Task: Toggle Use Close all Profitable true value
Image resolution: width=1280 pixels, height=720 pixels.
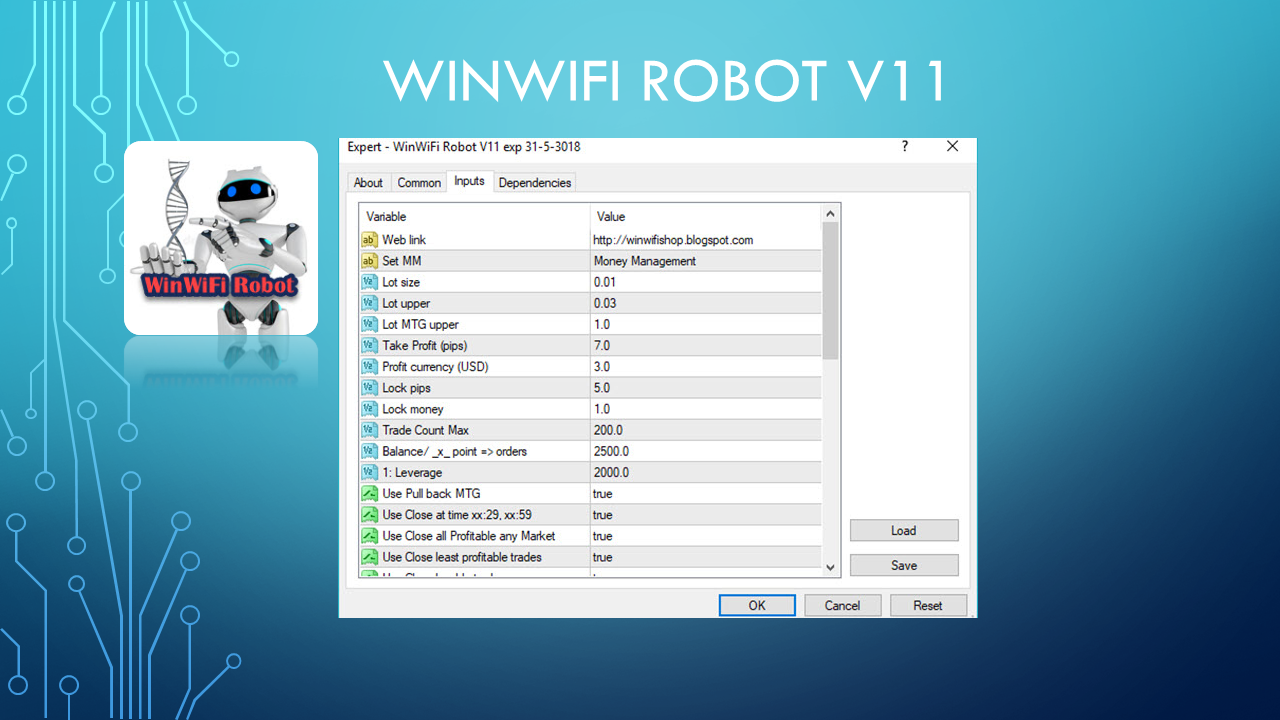Action: [705, 536]
